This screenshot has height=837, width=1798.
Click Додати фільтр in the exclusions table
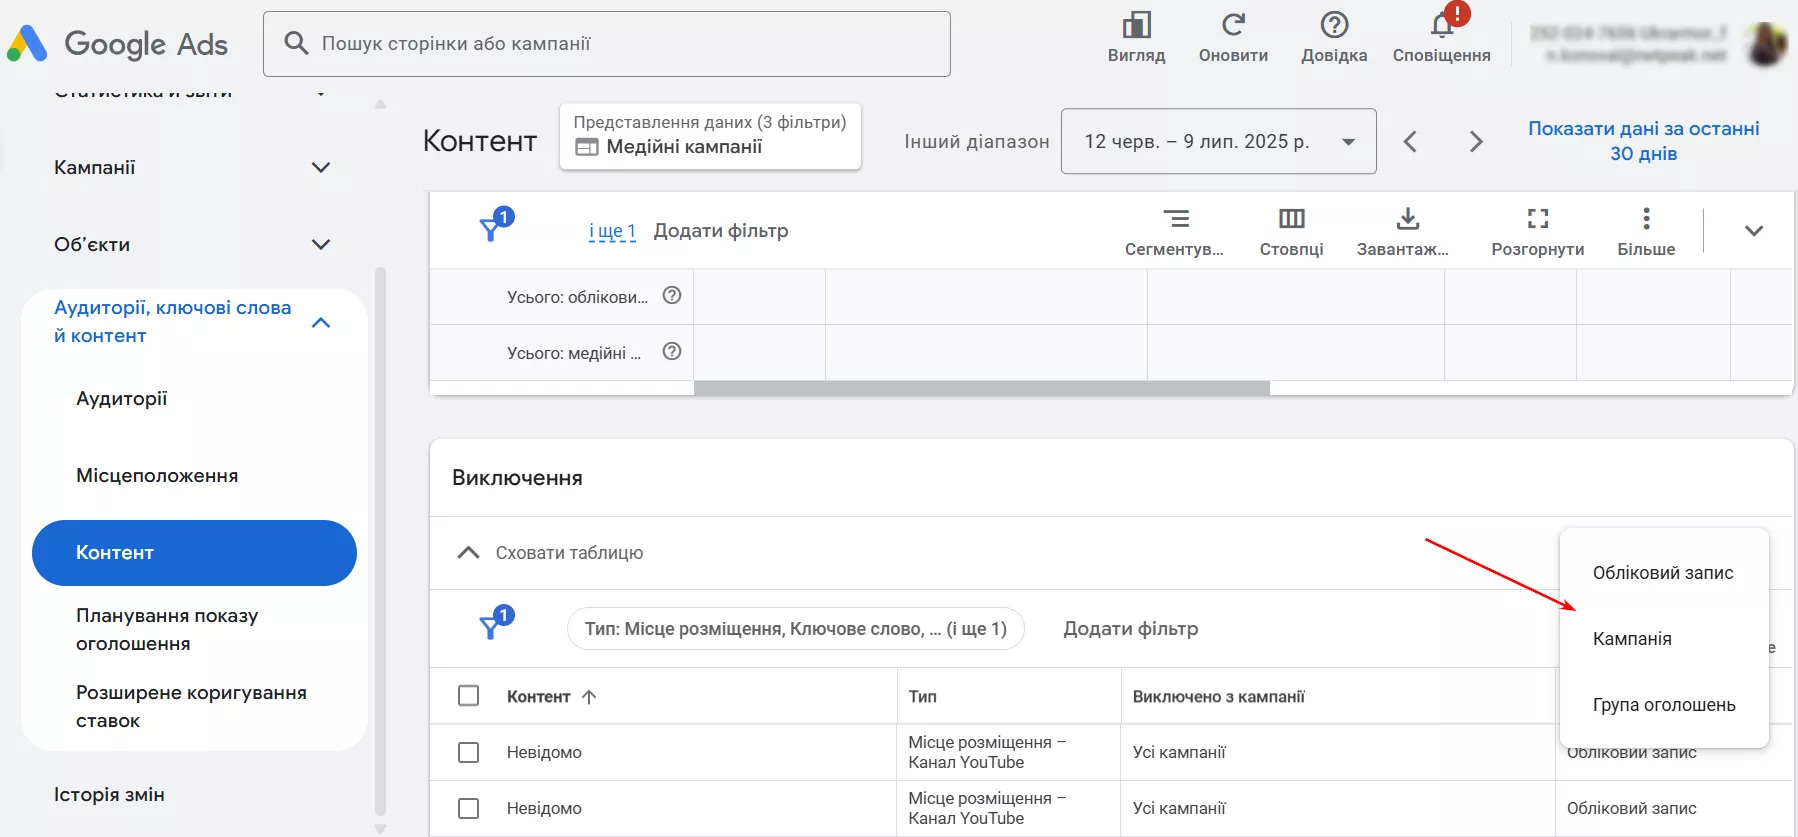coord(1130,629)
